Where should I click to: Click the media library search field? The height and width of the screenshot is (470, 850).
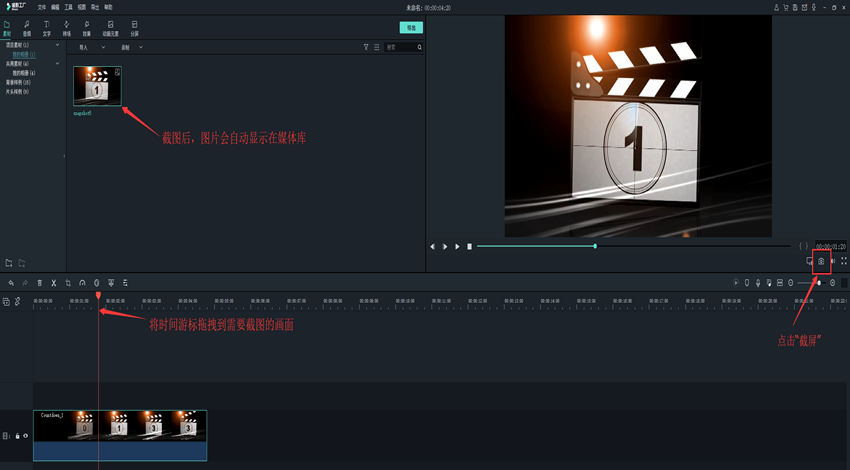(403, 48)
